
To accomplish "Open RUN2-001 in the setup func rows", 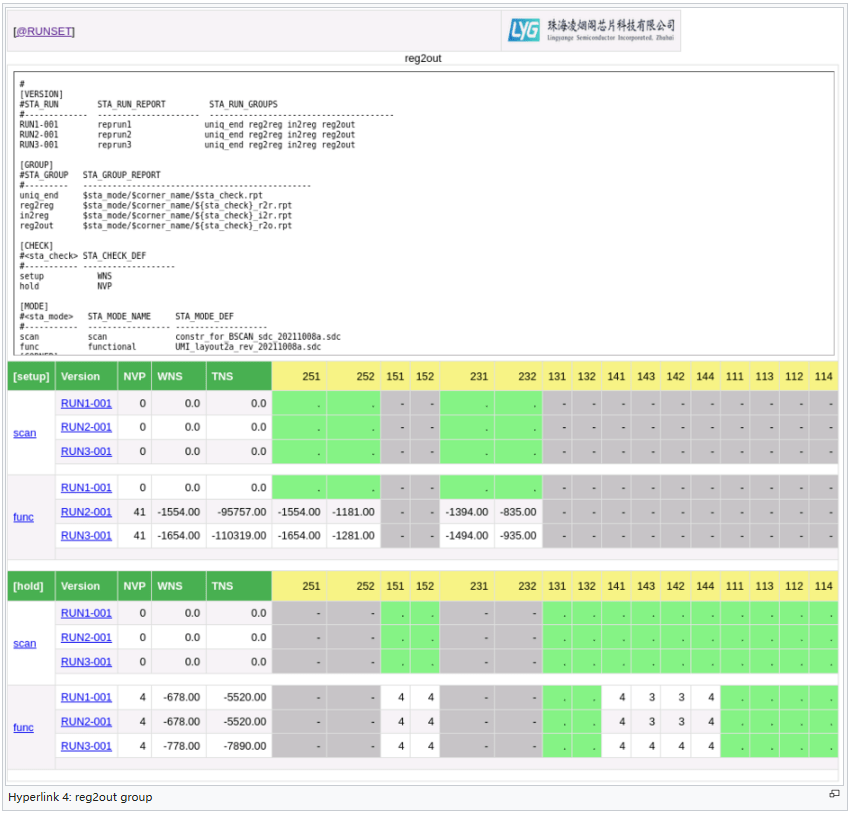I will click(x=86, y=511).
